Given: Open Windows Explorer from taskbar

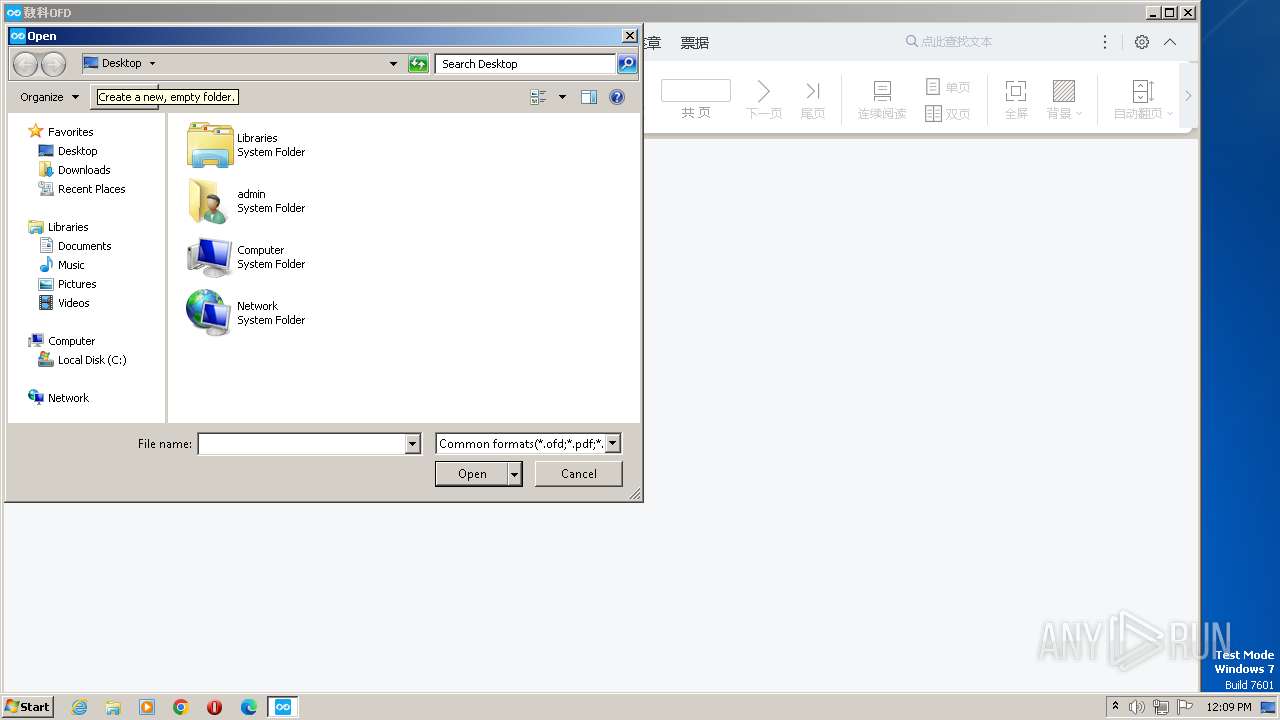Looking at the screenshot, I should pos(113,707).
